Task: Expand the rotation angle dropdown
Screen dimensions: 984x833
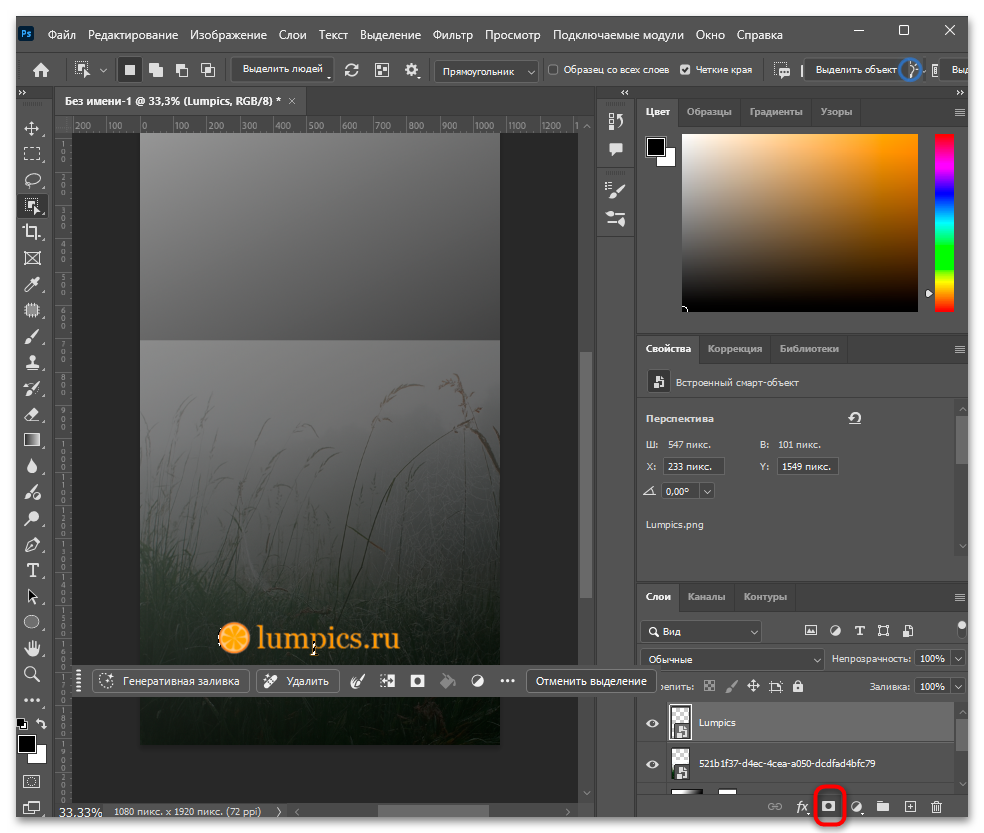Action: pos(707,491)
